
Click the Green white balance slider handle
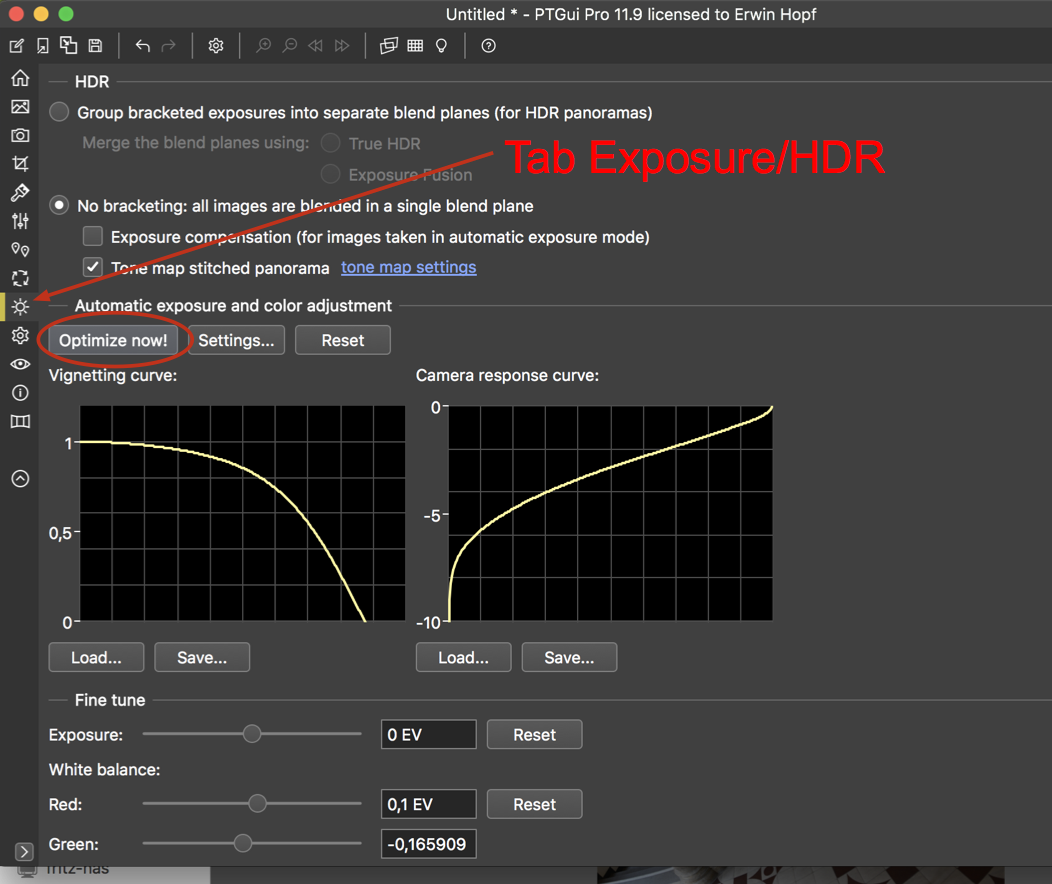click(243, 843)
